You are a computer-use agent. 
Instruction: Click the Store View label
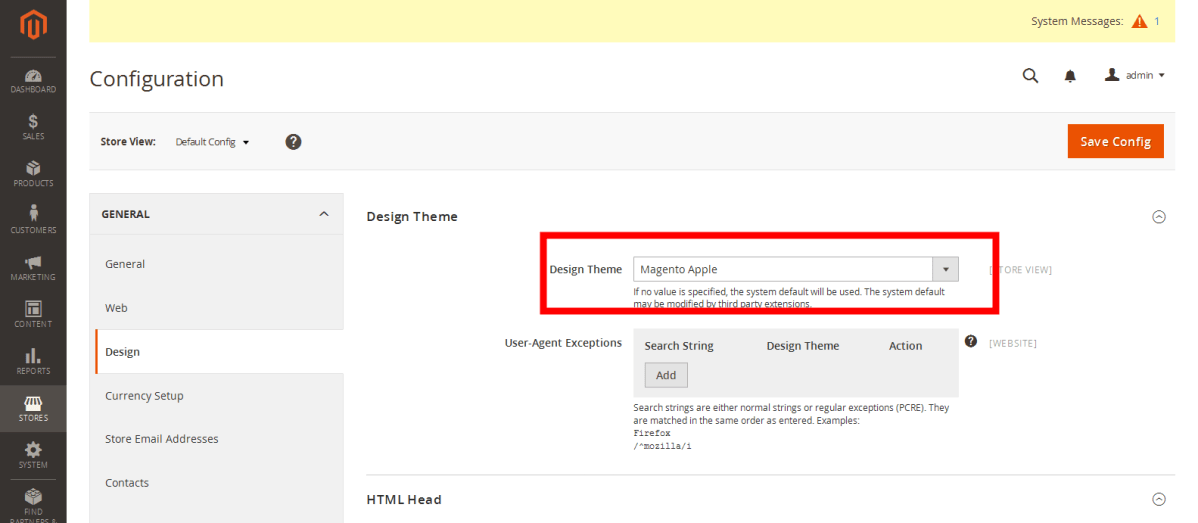(128, 142)
